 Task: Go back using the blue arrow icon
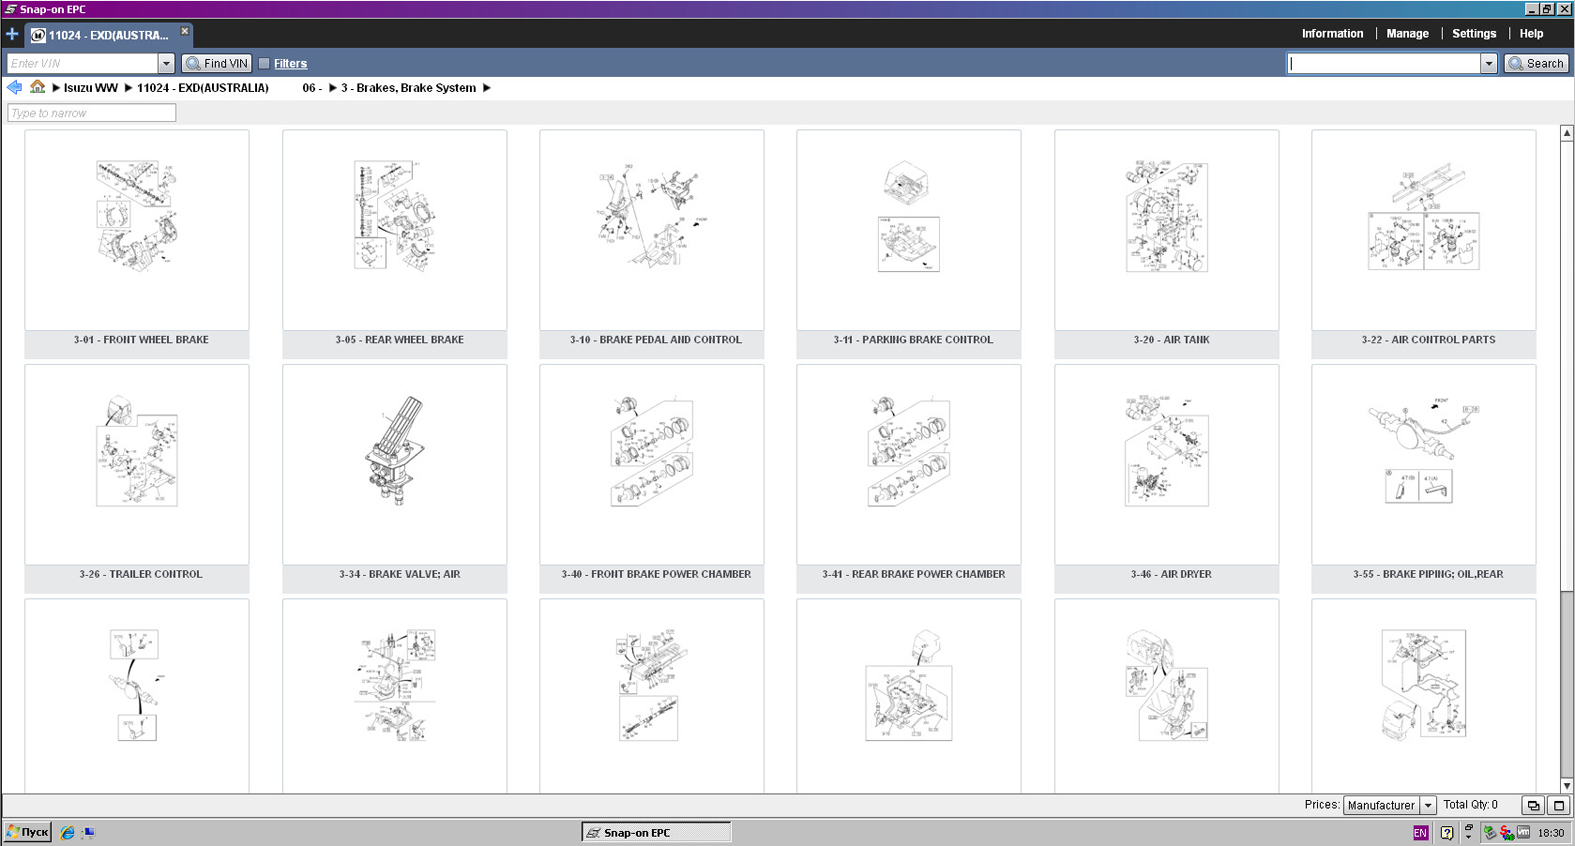point(15,87)
